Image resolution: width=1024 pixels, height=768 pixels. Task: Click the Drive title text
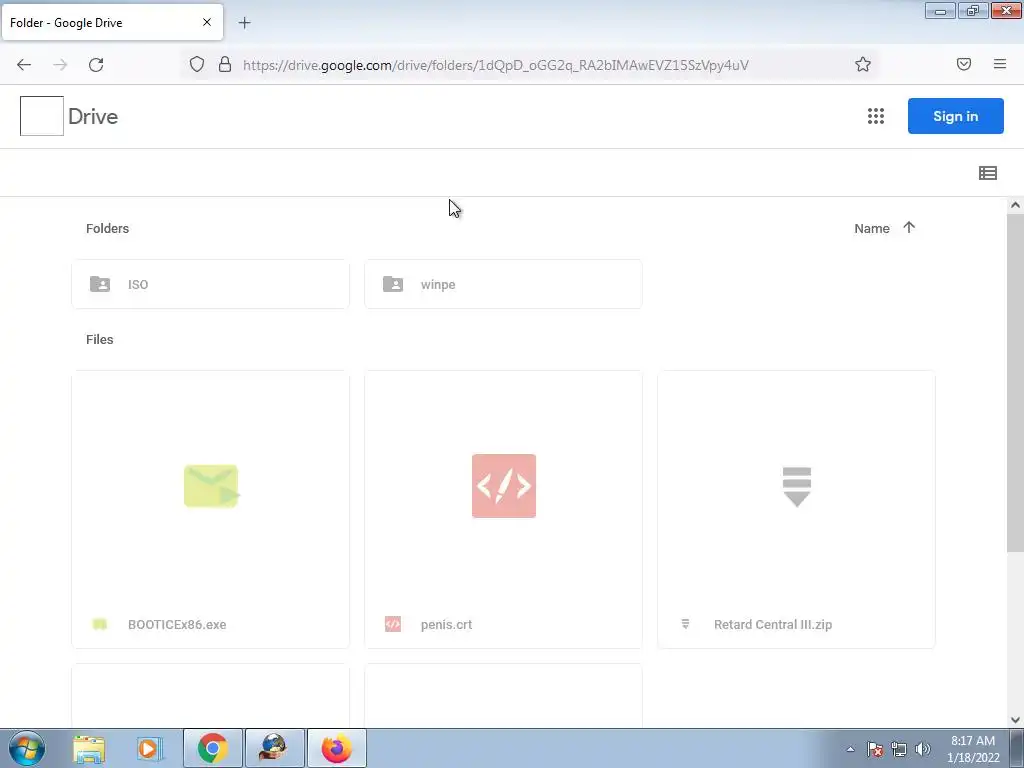(93, 116)
